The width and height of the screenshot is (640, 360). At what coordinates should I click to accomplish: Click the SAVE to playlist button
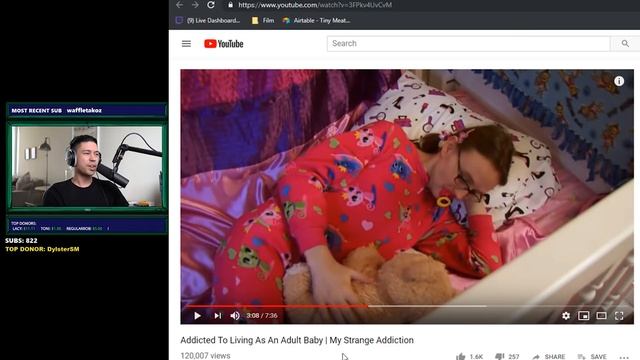pyautogui.click(x=592, y=356)
